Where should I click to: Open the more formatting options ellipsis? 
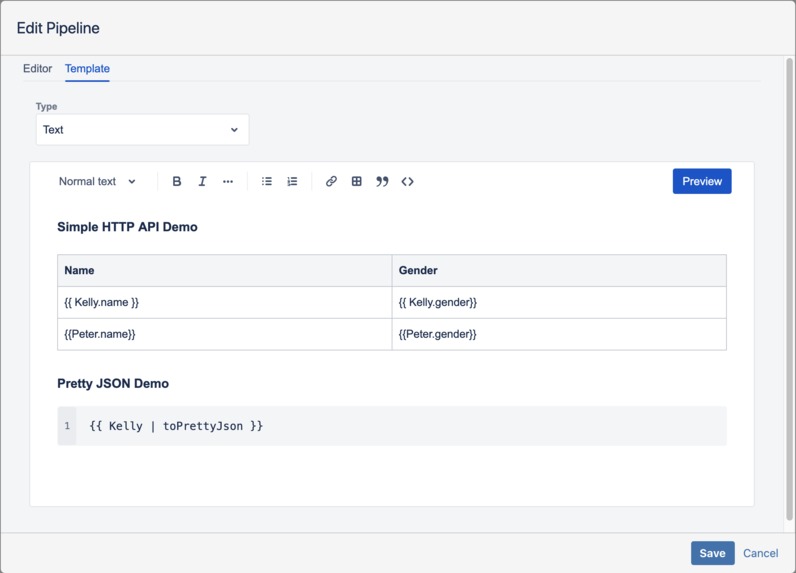[228, 181]
